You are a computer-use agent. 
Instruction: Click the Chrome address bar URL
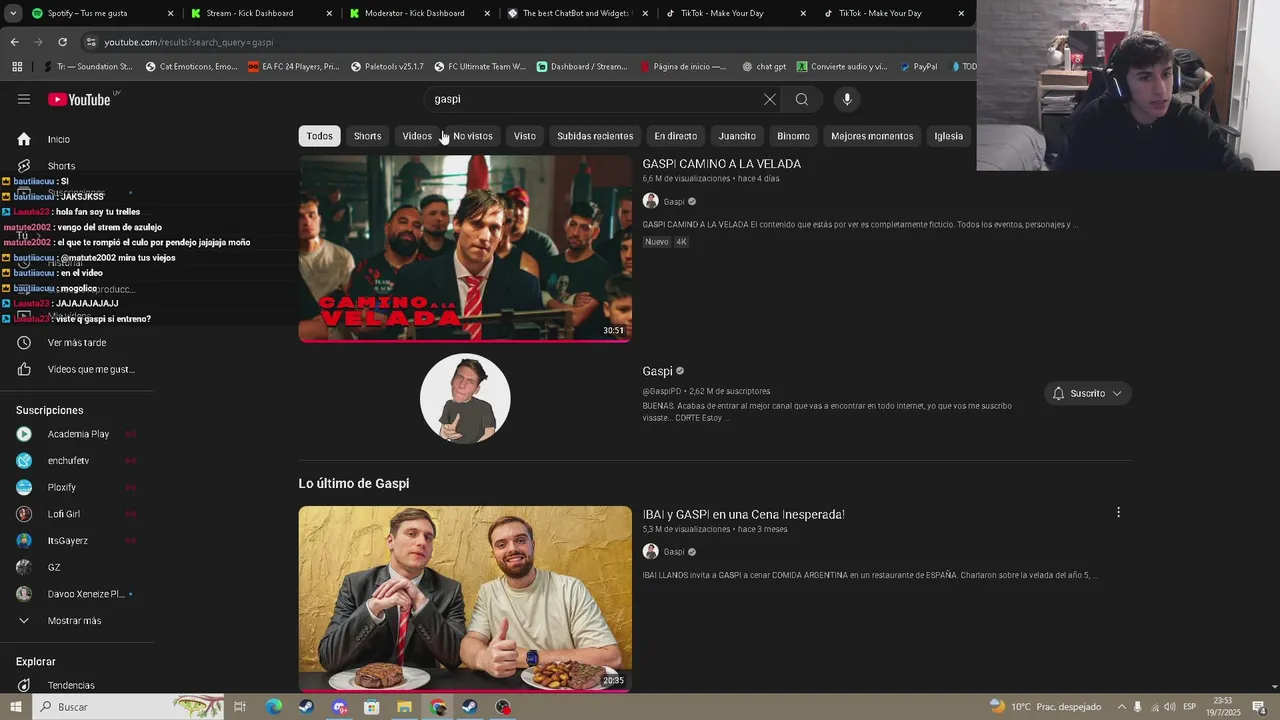coord(189,42)
